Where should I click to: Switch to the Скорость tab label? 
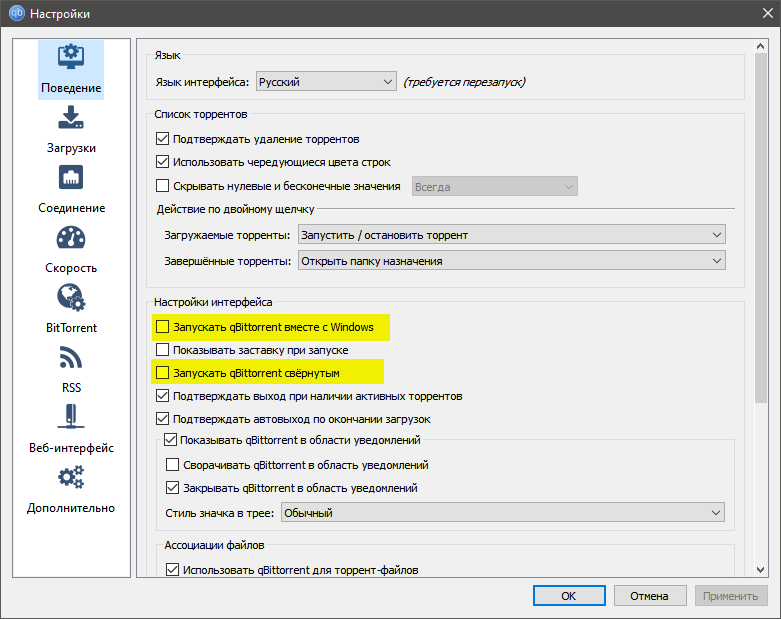[x=71, y=268]
